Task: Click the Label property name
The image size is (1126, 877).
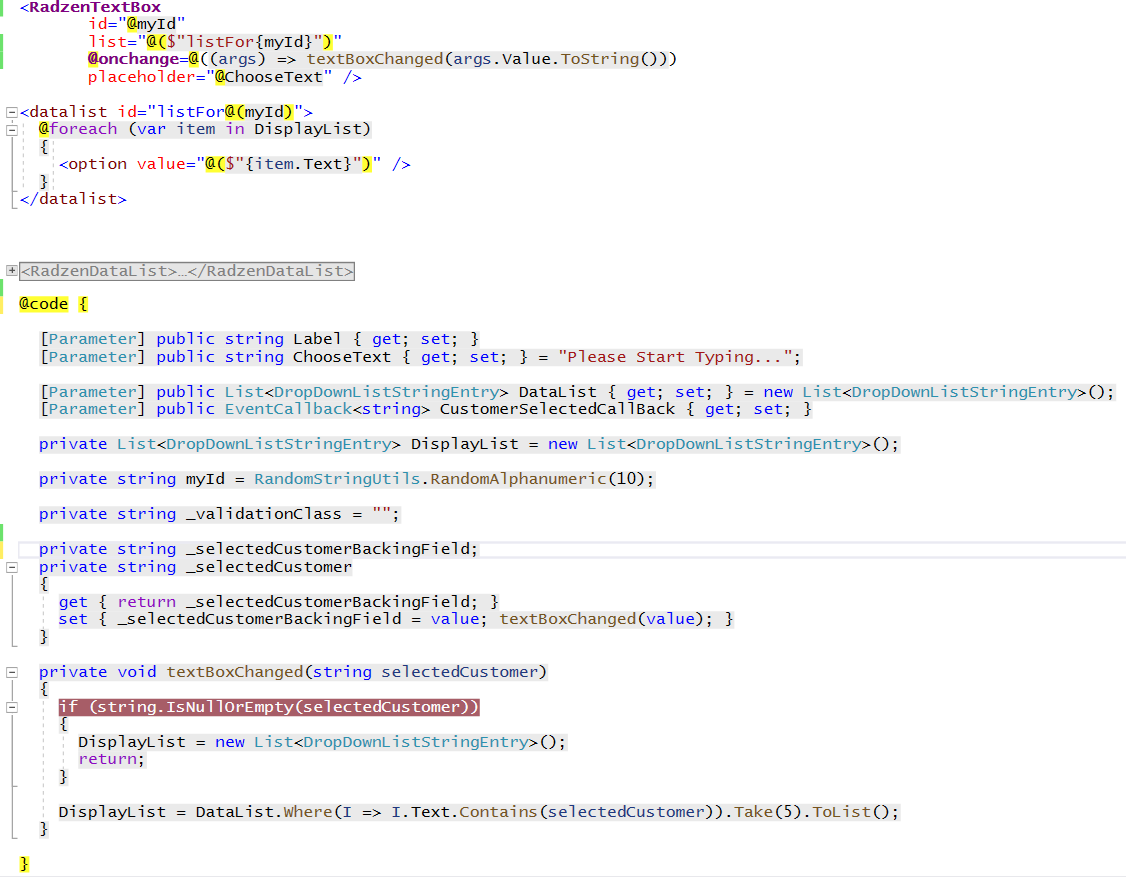Action: pyautogui.click(x=317, y=339)
